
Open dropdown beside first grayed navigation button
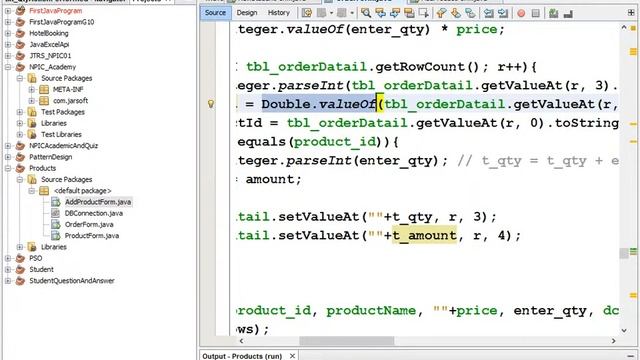tap(331, 13)
